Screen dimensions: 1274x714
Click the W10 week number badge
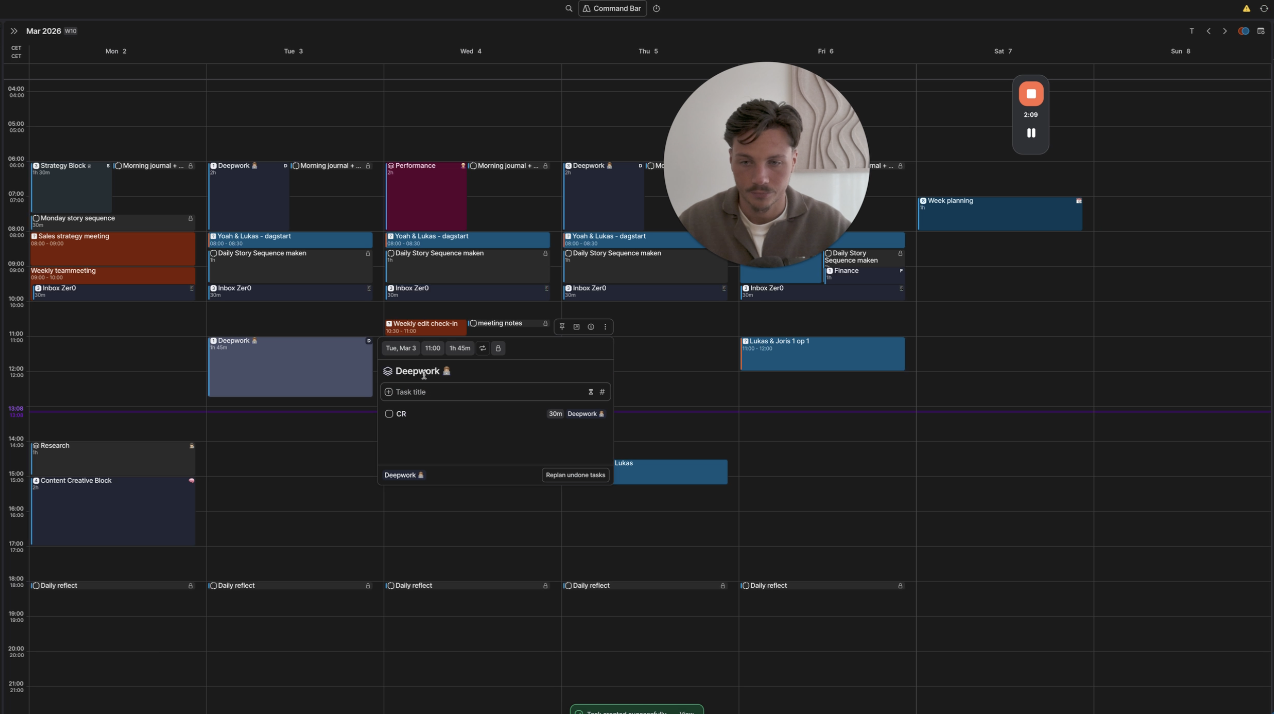pyautogui.click(x=70, y=31)
